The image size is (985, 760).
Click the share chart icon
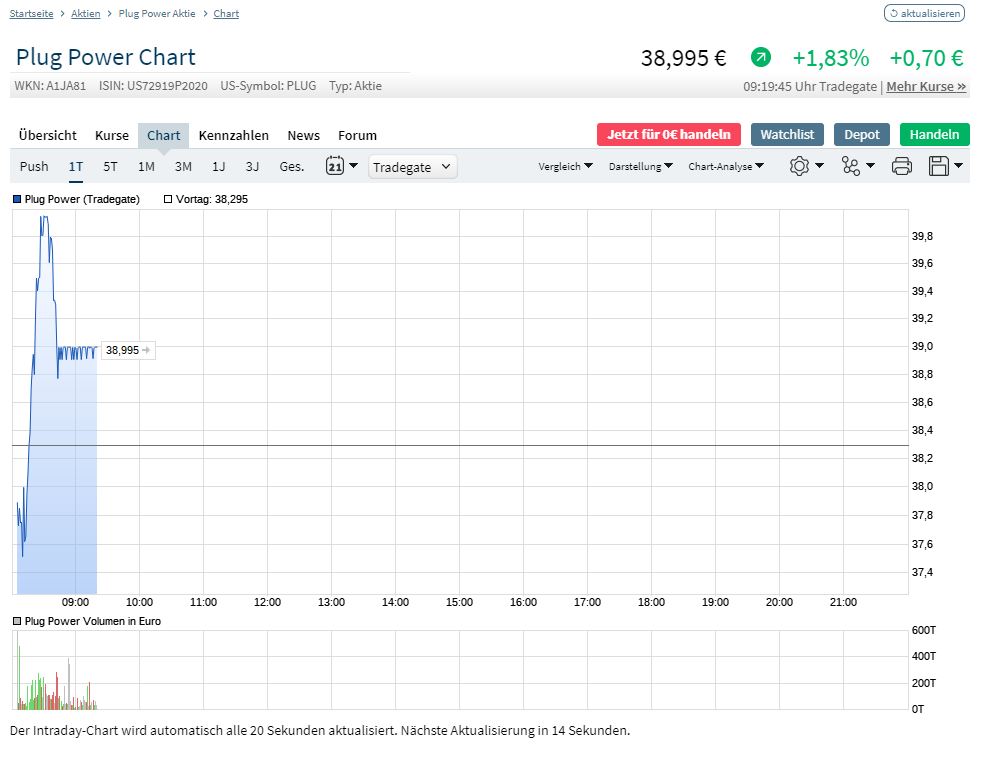pyautogui.click(x=851, y=167)
